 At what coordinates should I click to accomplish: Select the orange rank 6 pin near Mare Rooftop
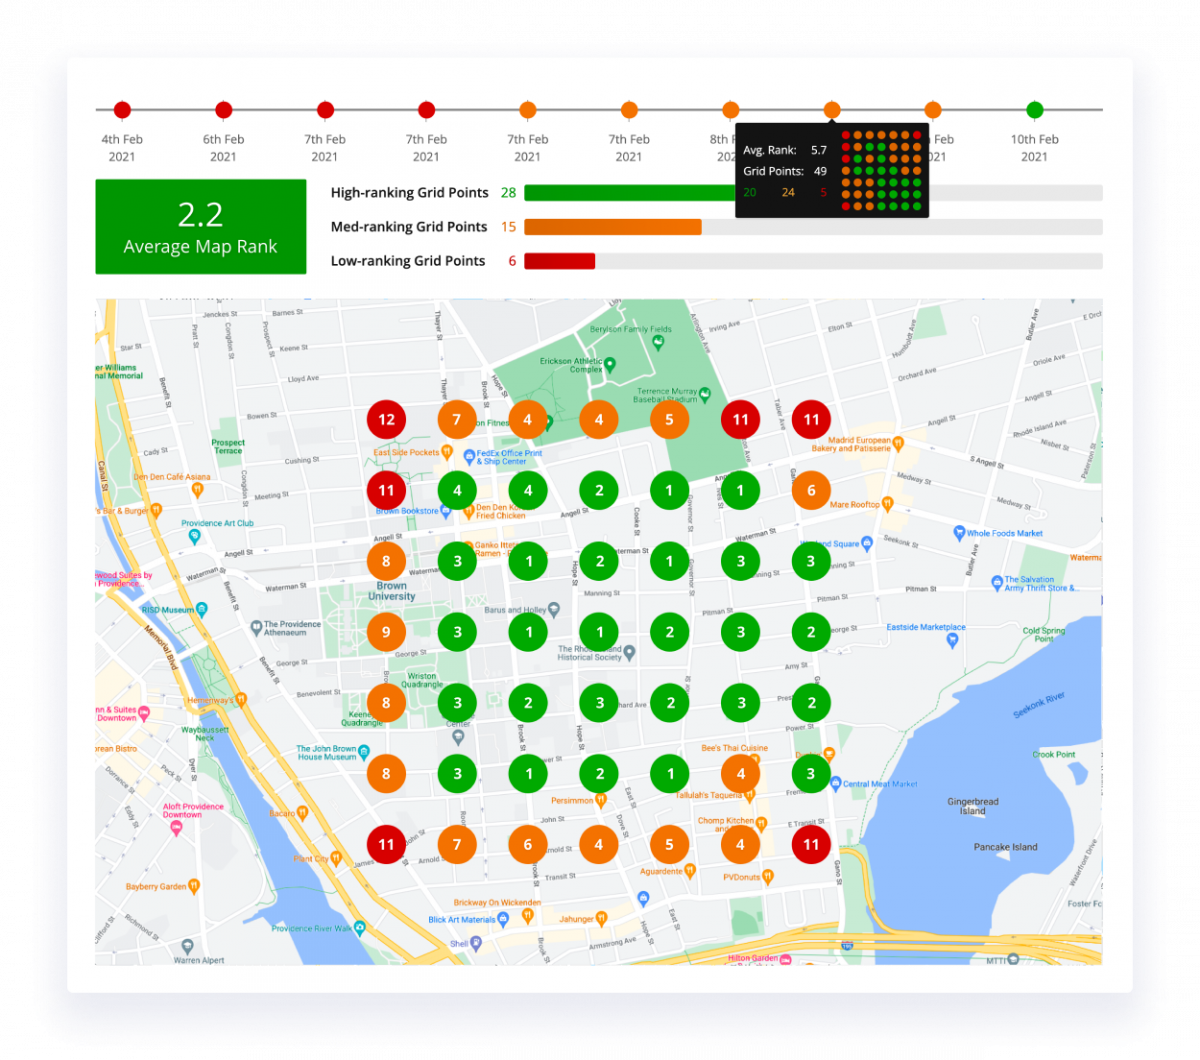click(x=810, y=490)
